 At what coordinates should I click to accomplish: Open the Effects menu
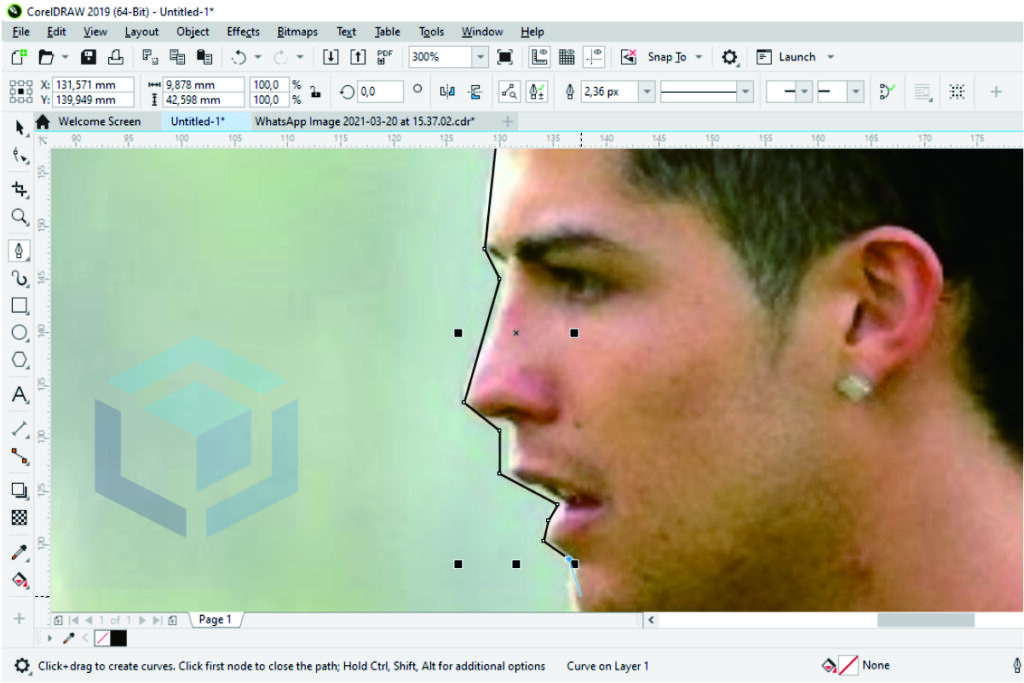pos(243,31)
